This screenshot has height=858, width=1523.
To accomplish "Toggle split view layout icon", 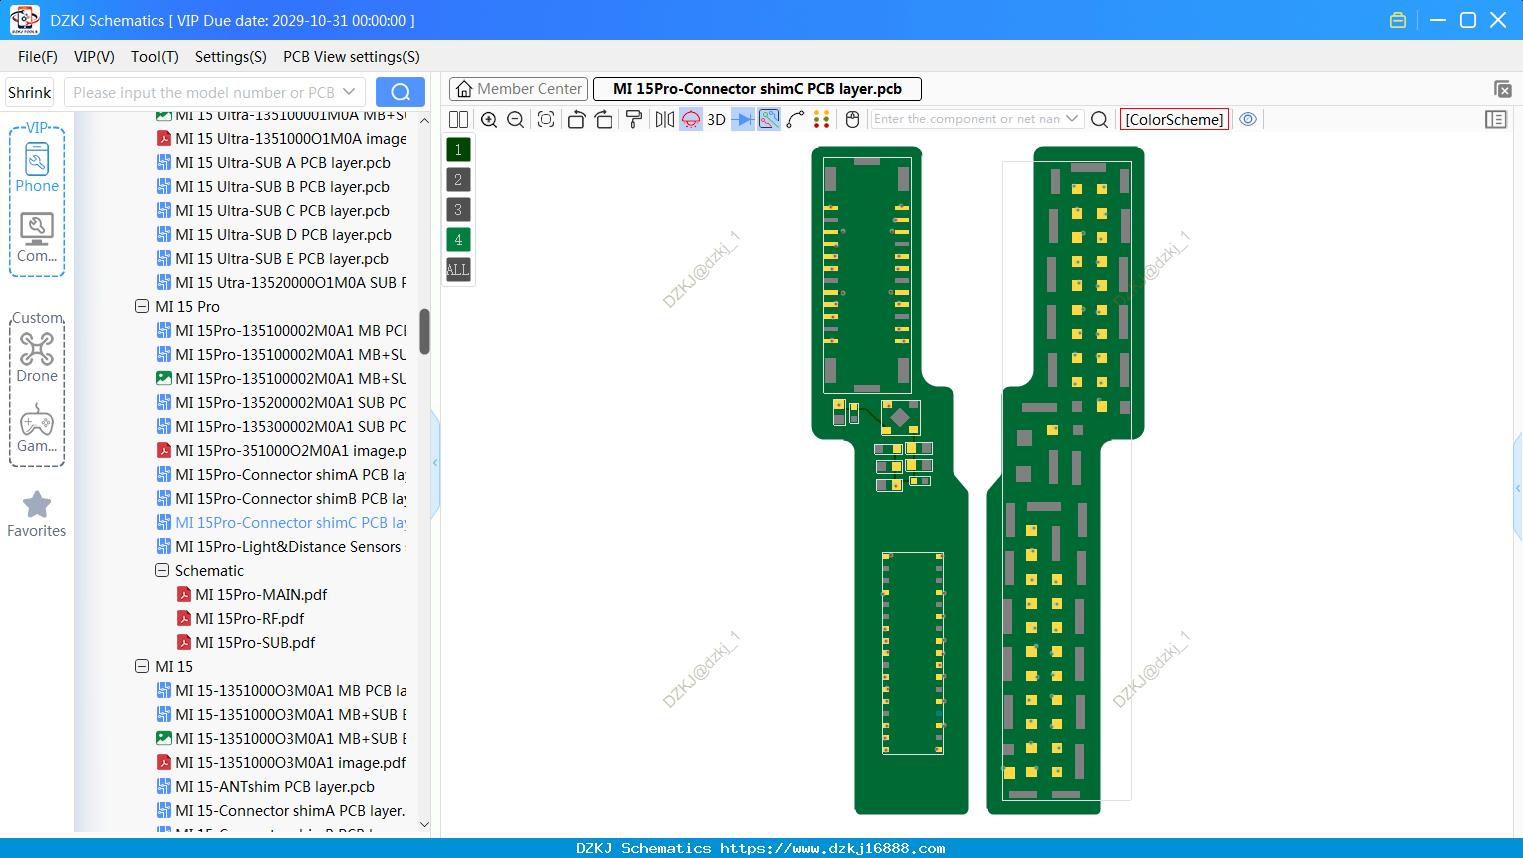I will point(459,119).
